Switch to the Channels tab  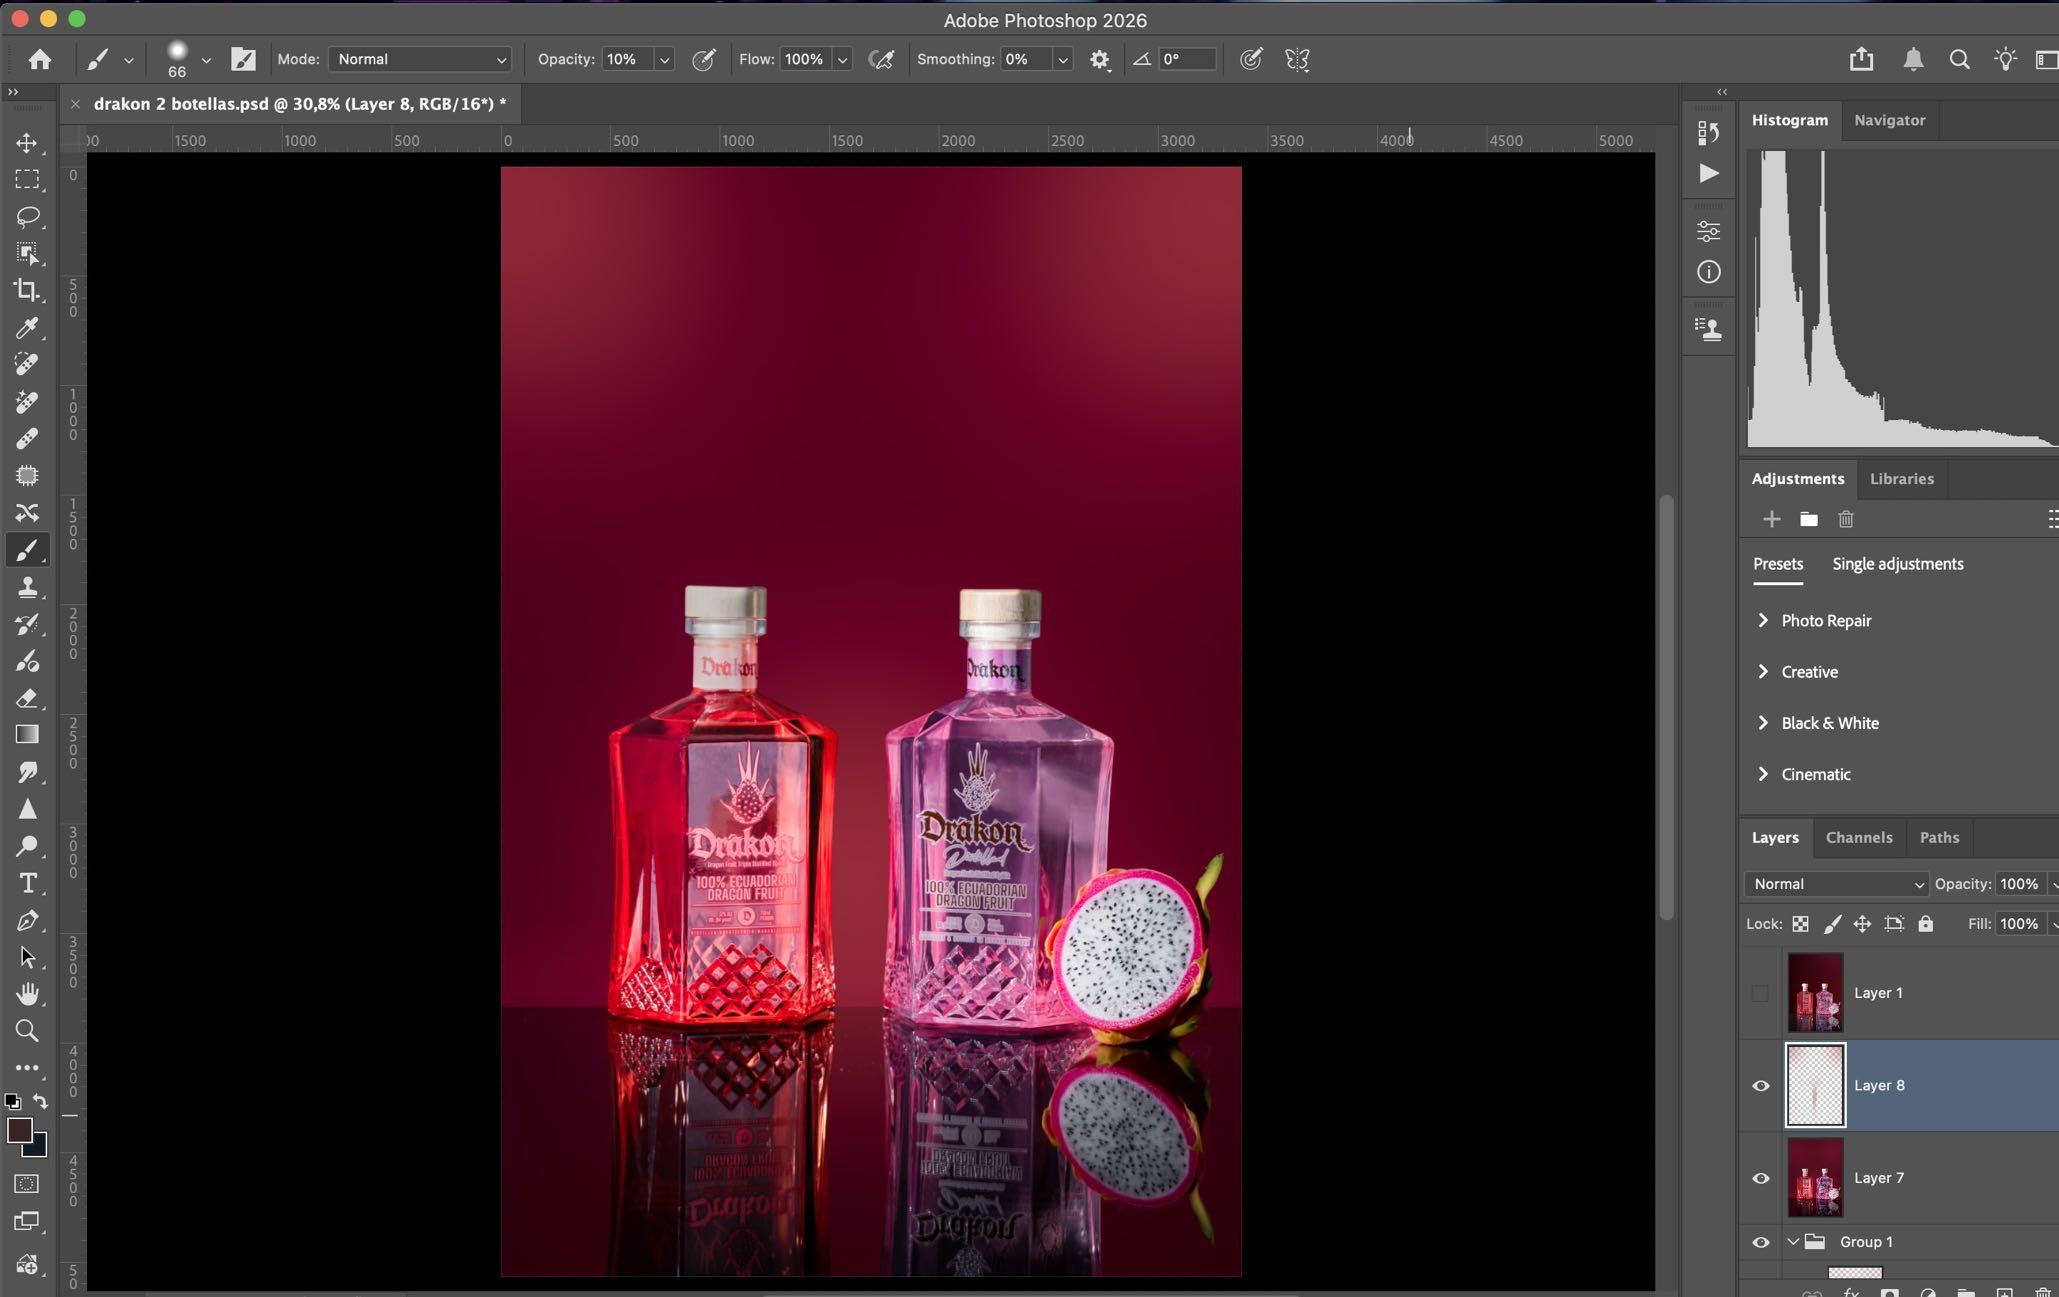1858,838
